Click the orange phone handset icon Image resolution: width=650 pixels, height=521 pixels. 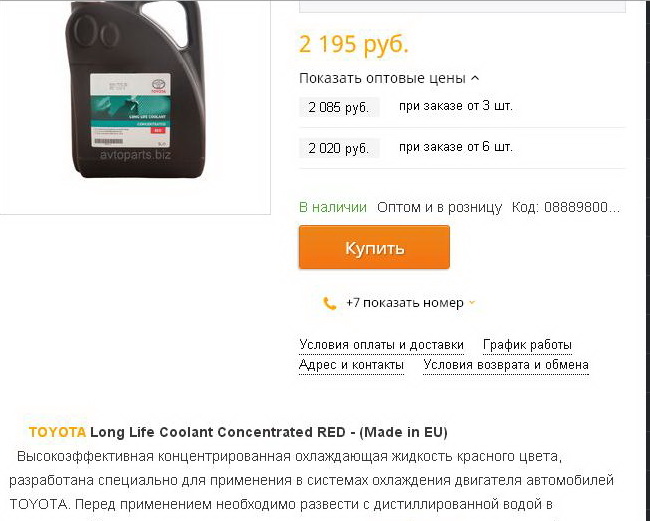329,303
